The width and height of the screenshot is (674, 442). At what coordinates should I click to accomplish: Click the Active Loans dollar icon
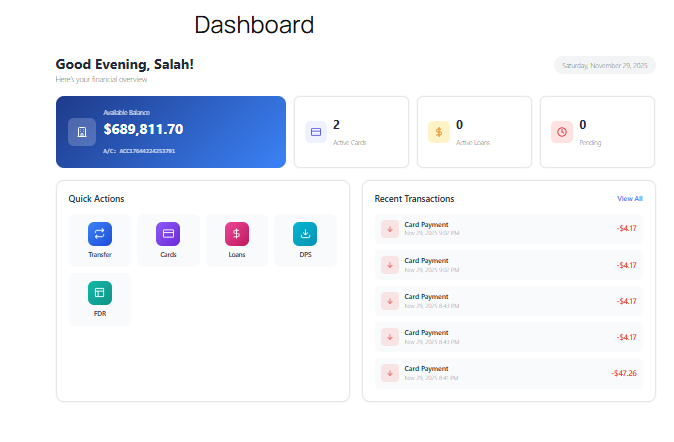click(x=439, y=132)
